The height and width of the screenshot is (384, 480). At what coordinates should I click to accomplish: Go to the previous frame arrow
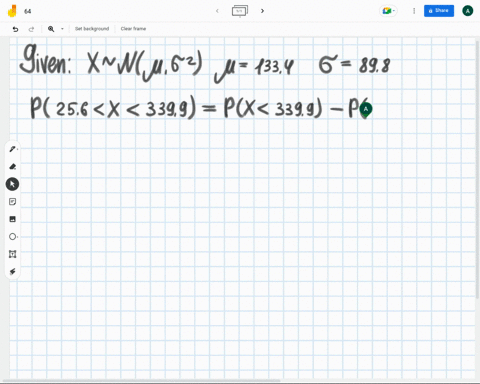click(x=217, y=11)
